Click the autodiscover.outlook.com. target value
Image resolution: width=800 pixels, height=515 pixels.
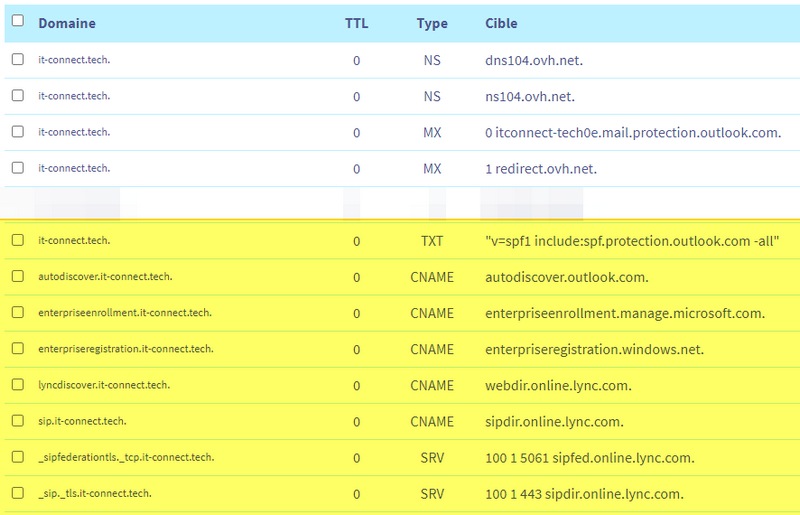(566, 277)
